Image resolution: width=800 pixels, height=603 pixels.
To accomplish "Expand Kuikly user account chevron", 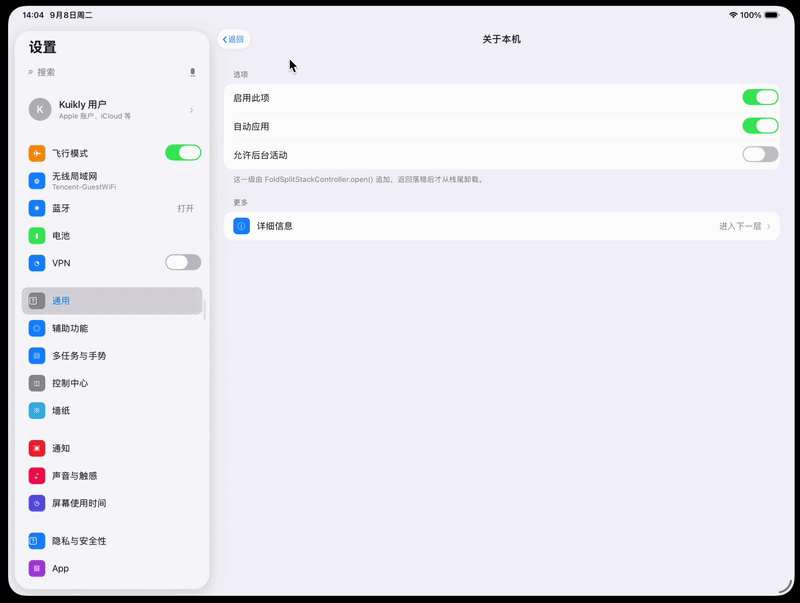I will click(x=191, y=110).
